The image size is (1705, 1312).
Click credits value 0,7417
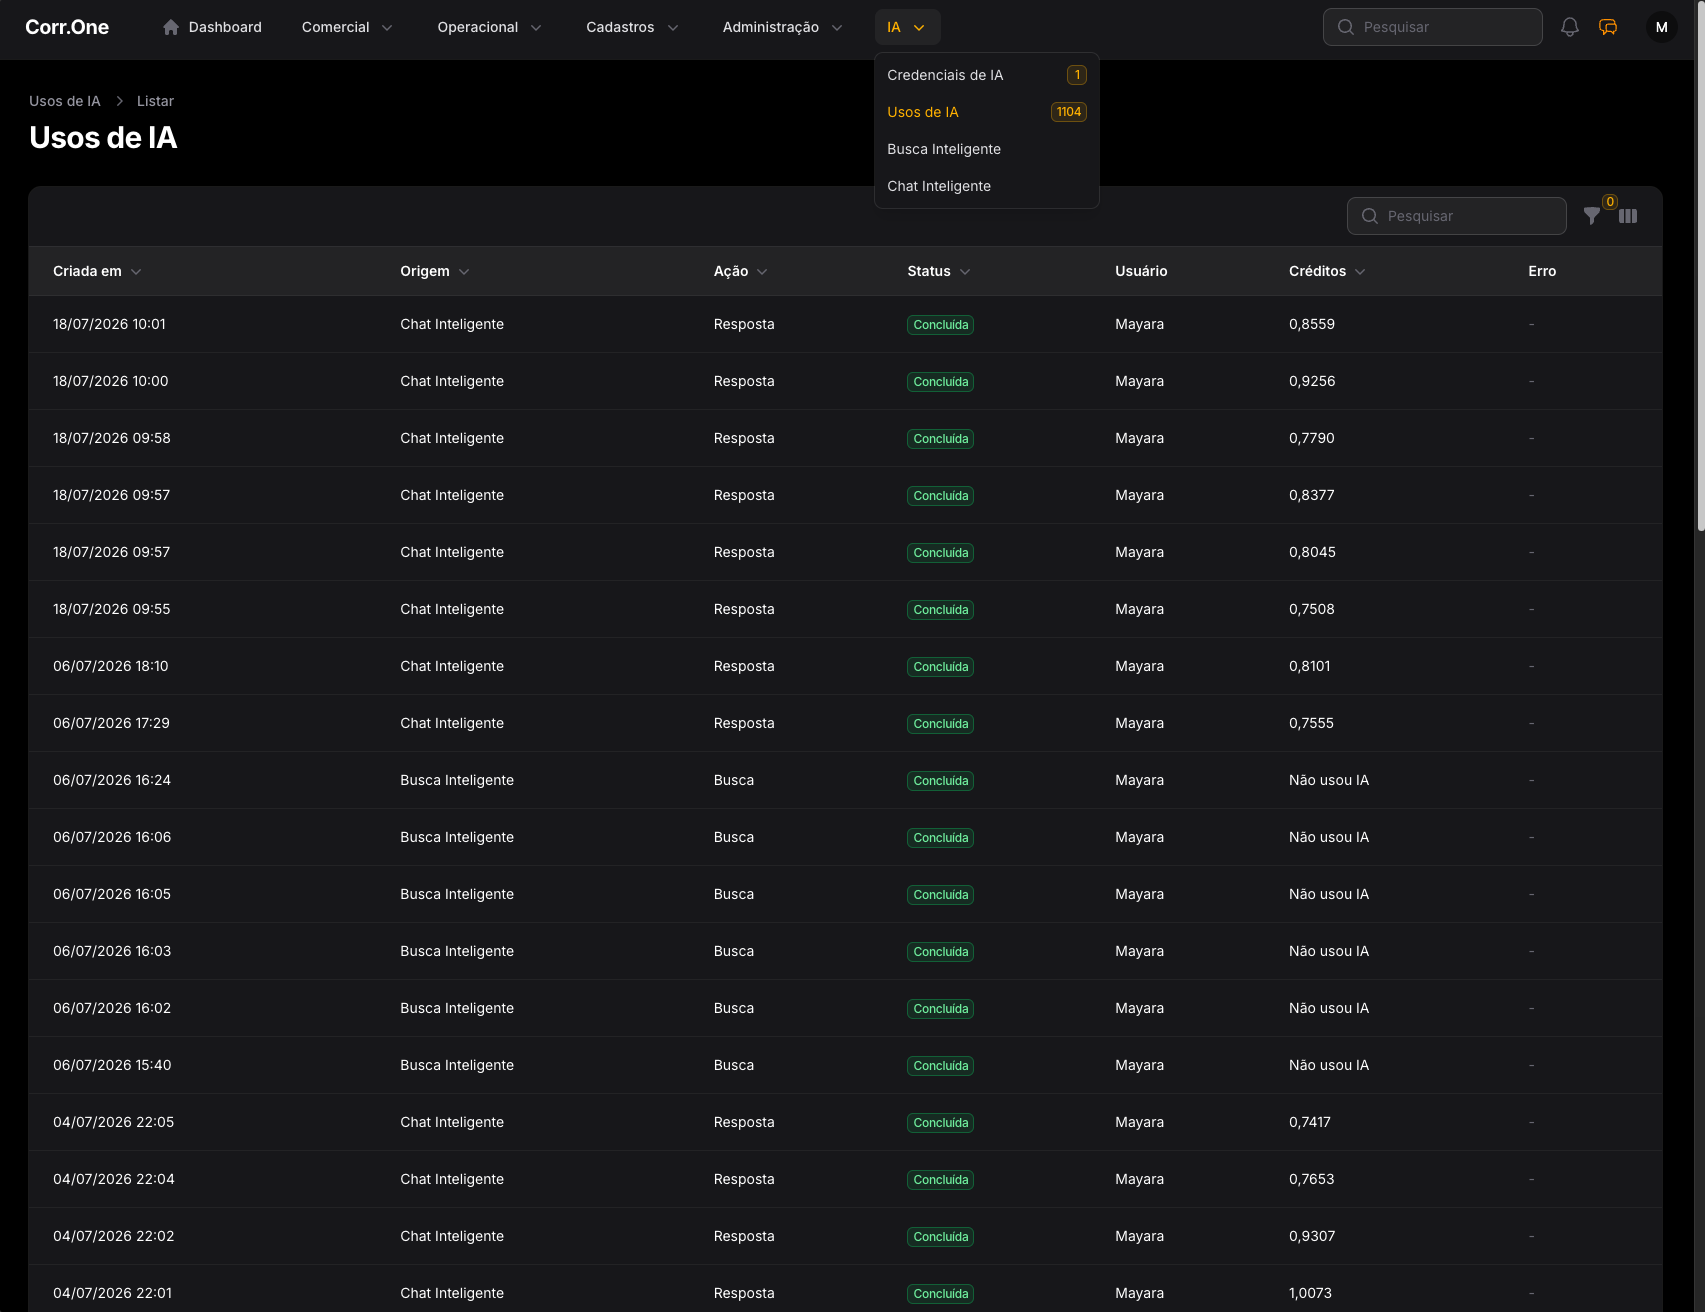(1310, 1122)
